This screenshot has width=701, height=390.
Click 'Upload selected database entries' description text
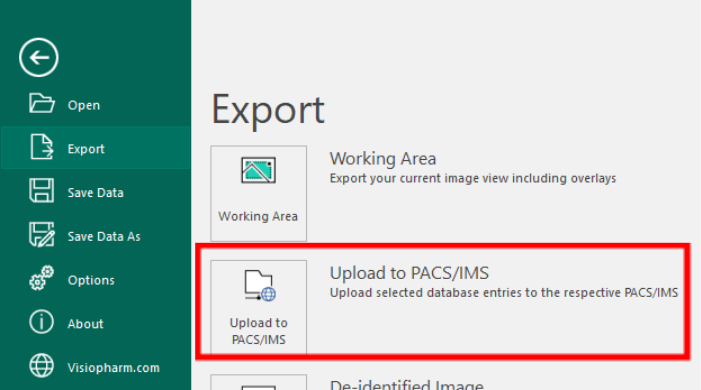[x=504, y=292]
